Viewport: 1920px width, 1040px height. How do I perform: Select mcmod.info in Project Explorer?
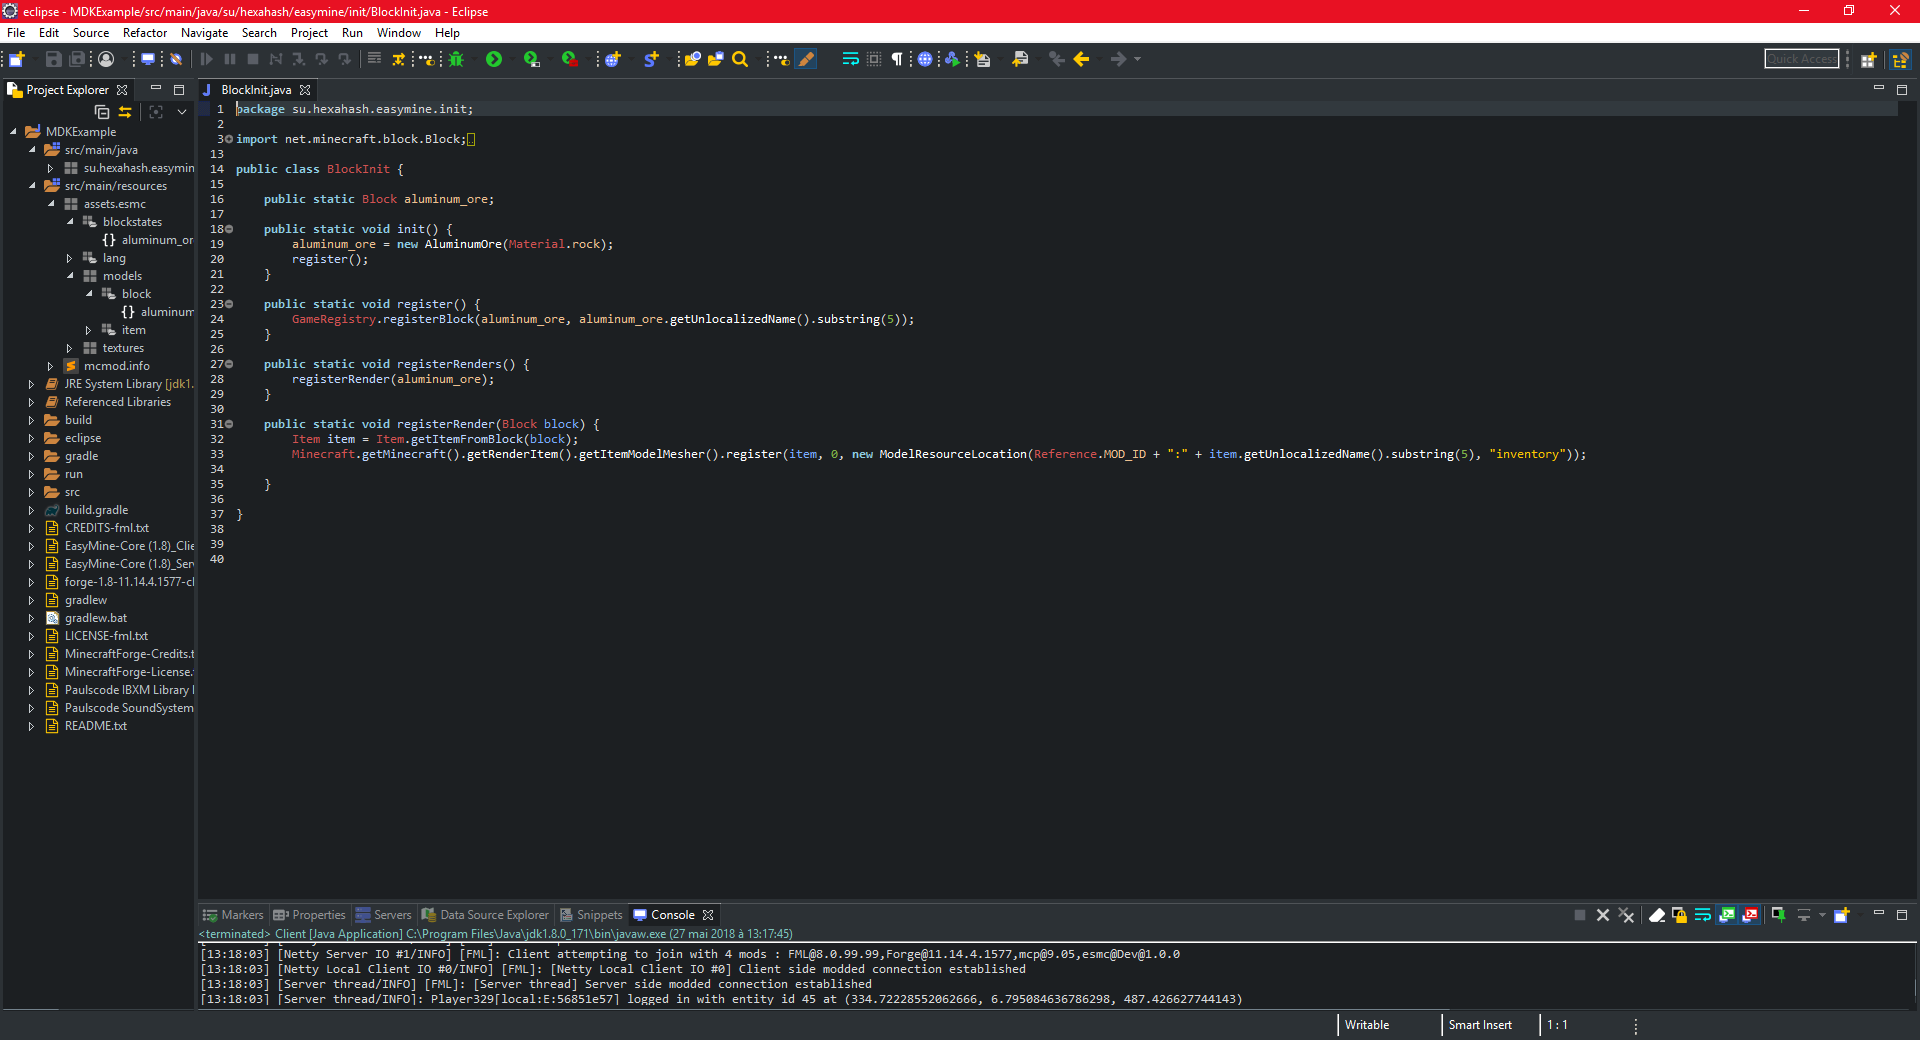117,366
